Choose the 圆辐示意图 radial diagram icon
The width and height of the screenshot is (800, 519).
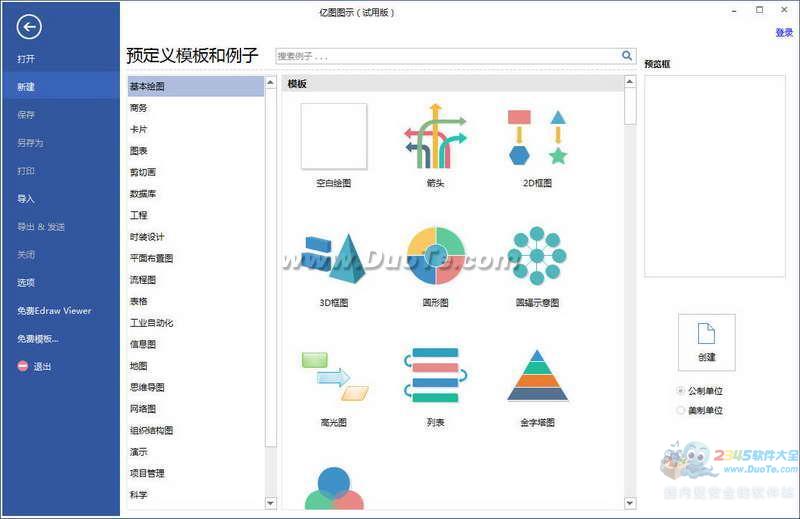(x=537, y=256)
